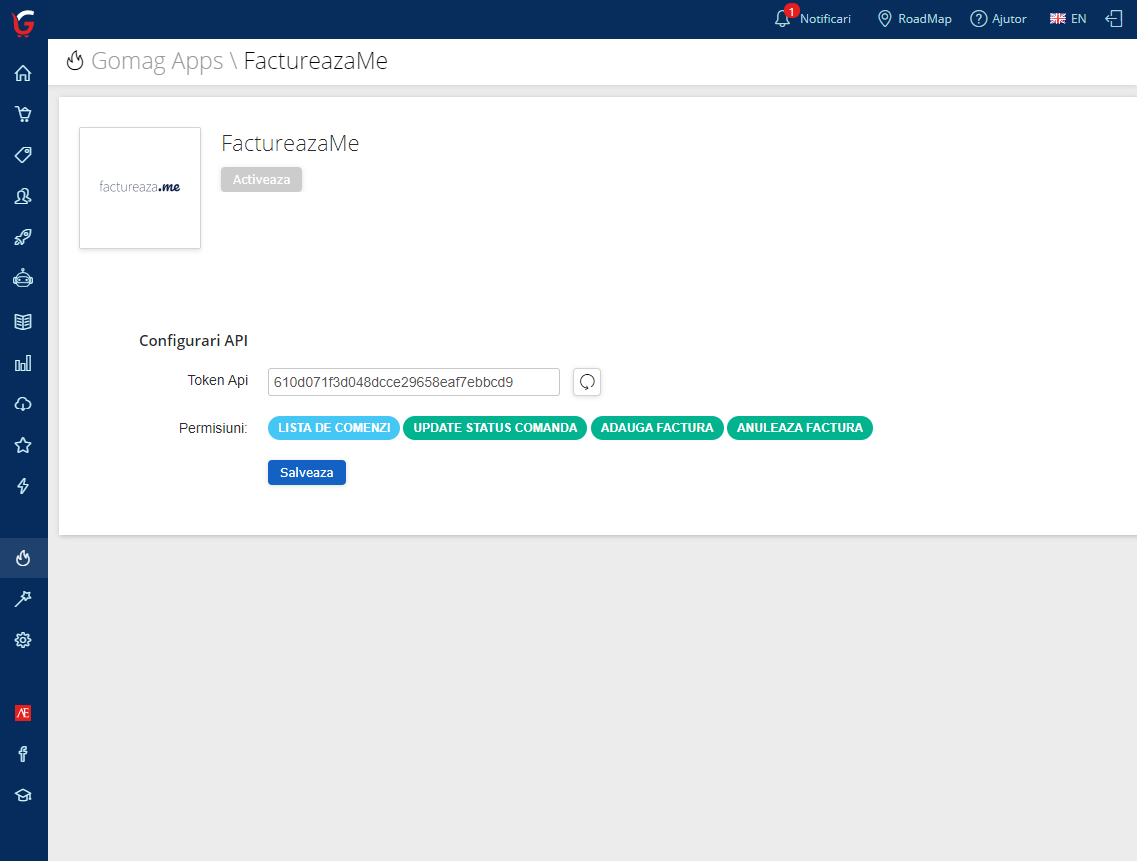Open the home dashboard icon in sidebar
The image size is (1137, 861).
[23, 73]
